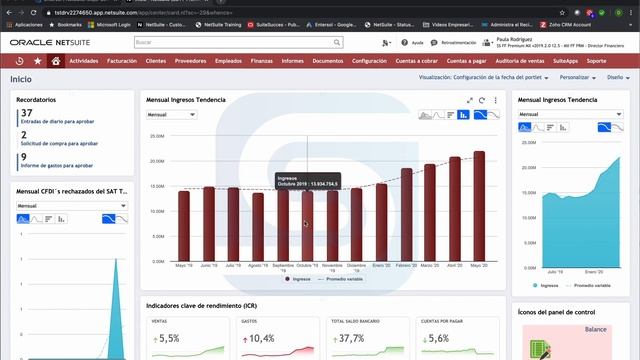Open the Informes menu

tap(293, 61)
